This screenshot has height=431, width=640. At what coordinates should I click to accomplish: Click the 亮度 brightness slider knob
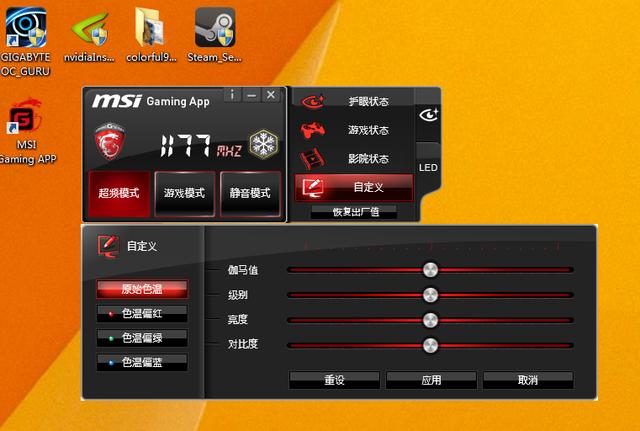pos(430,320)
